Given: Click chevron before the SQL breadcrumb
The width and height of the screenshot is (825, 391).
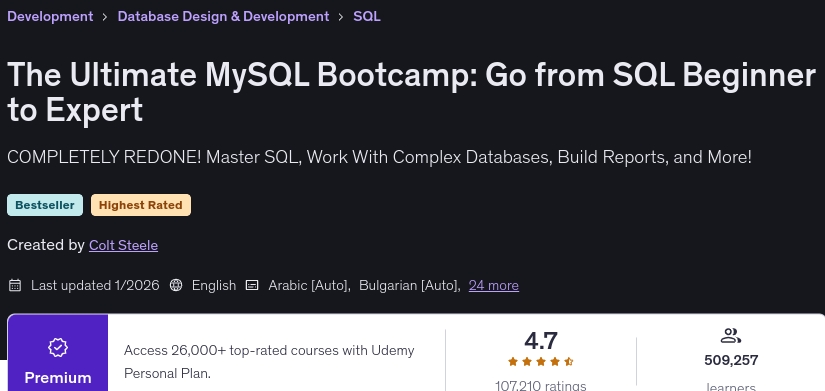Looking at the screenshot, I should [341, 17].
